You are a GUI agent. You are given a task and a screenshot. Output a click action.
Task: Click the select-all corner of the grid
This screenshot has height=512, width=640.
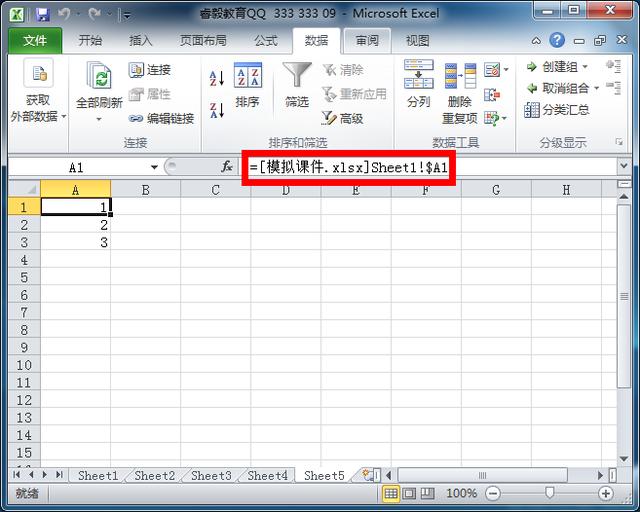point(24,189)
